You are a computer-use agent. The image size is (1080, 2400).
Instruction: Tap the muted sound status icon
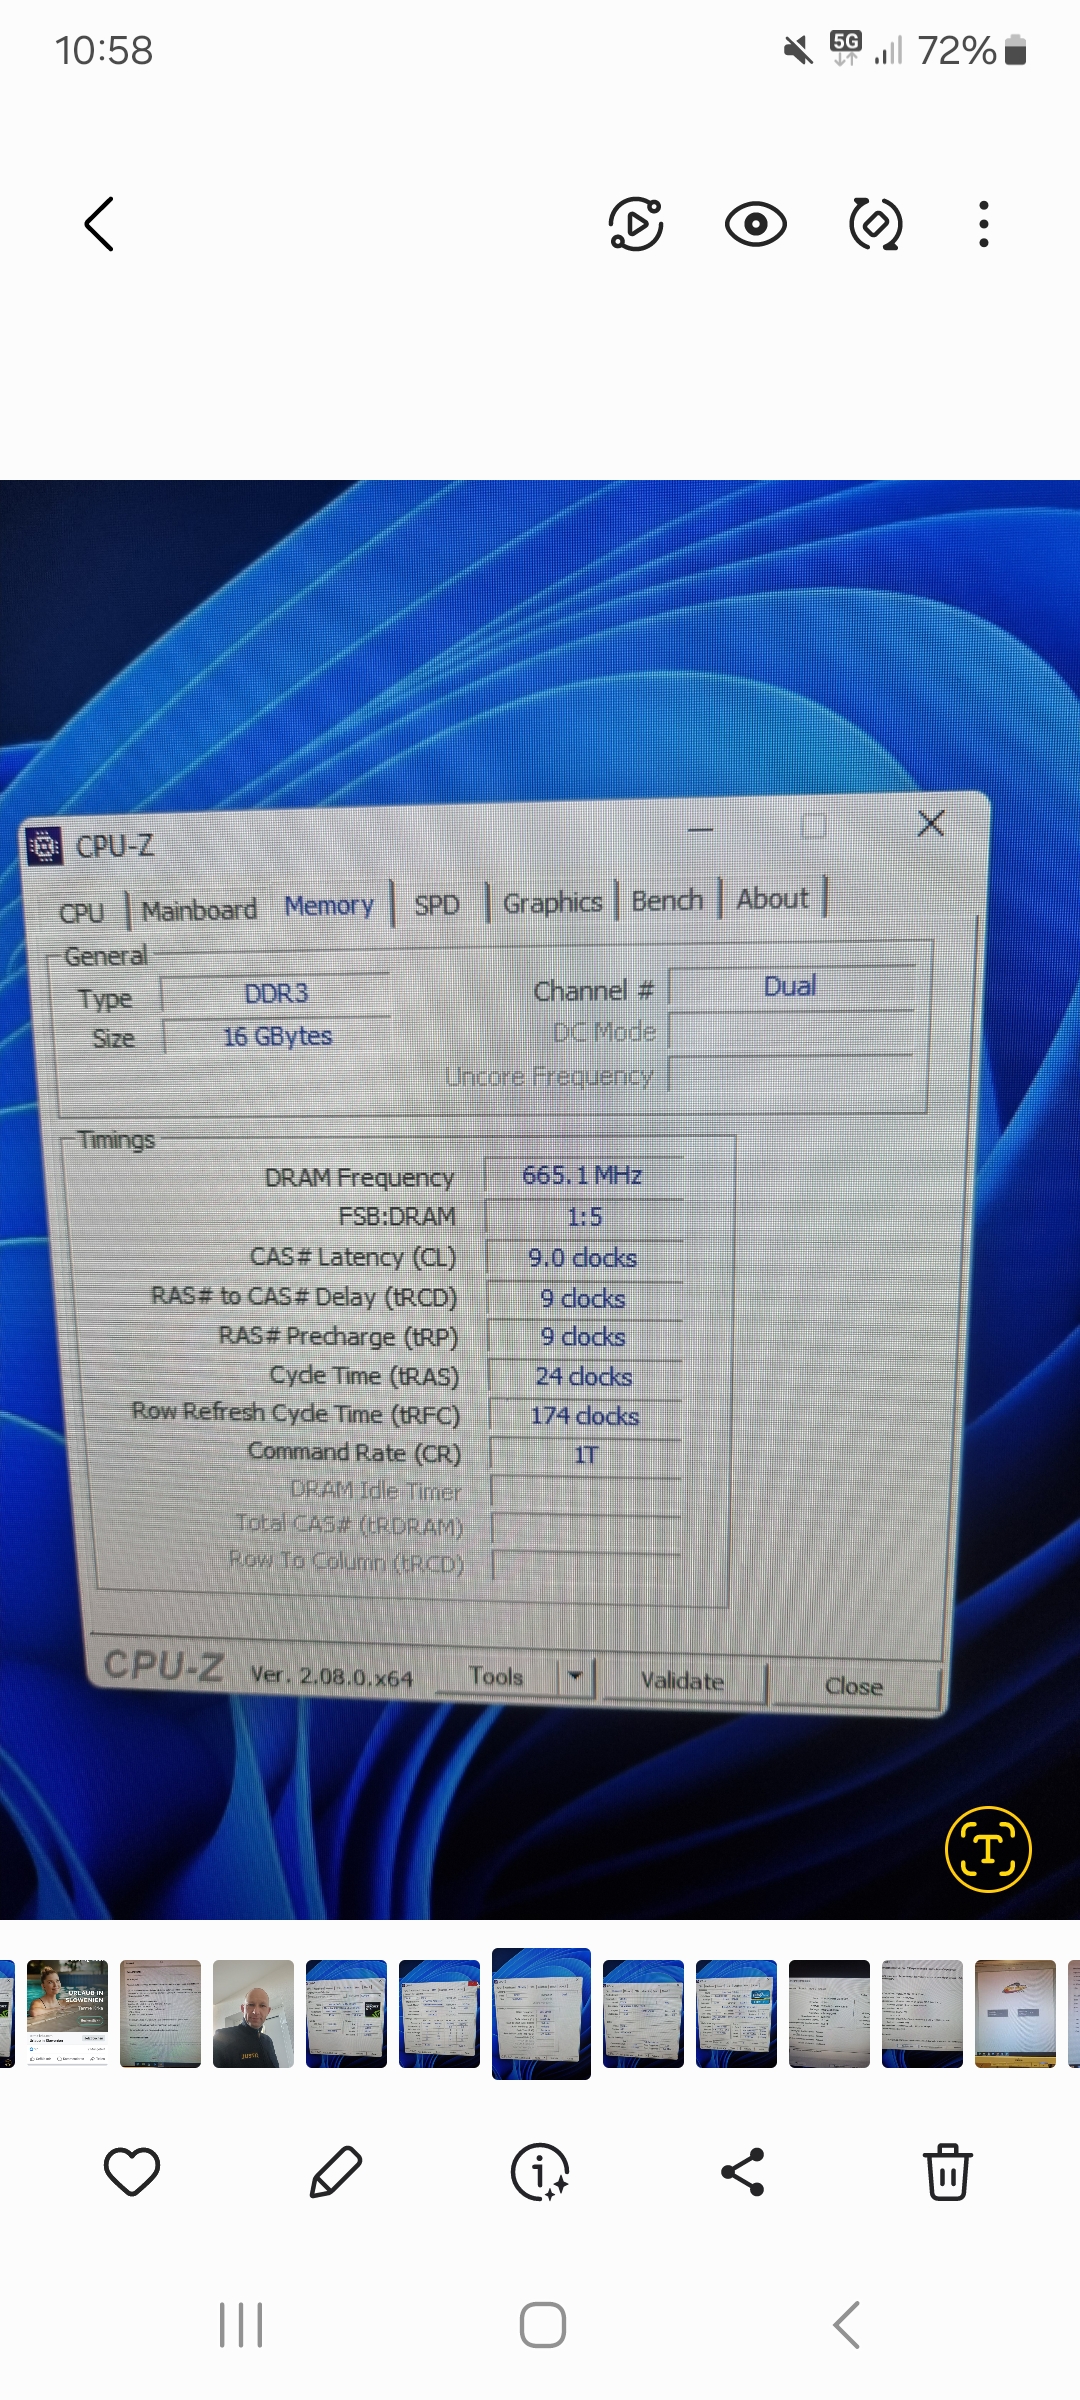point(798,50)
